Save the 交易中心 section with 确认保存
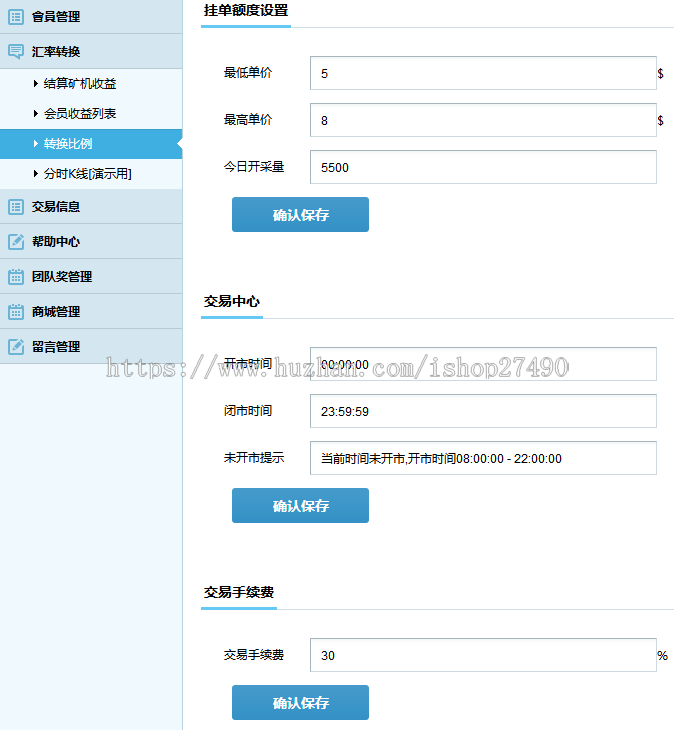 301,506
